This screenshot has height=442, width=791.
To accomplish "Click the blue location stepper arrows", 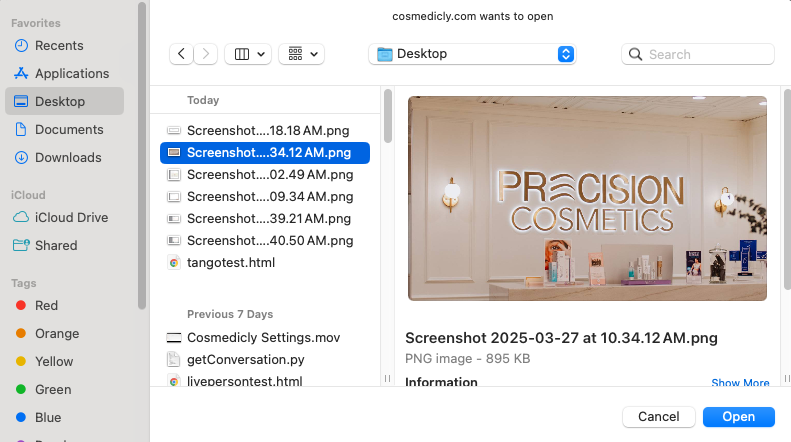I will coord(566,54).
